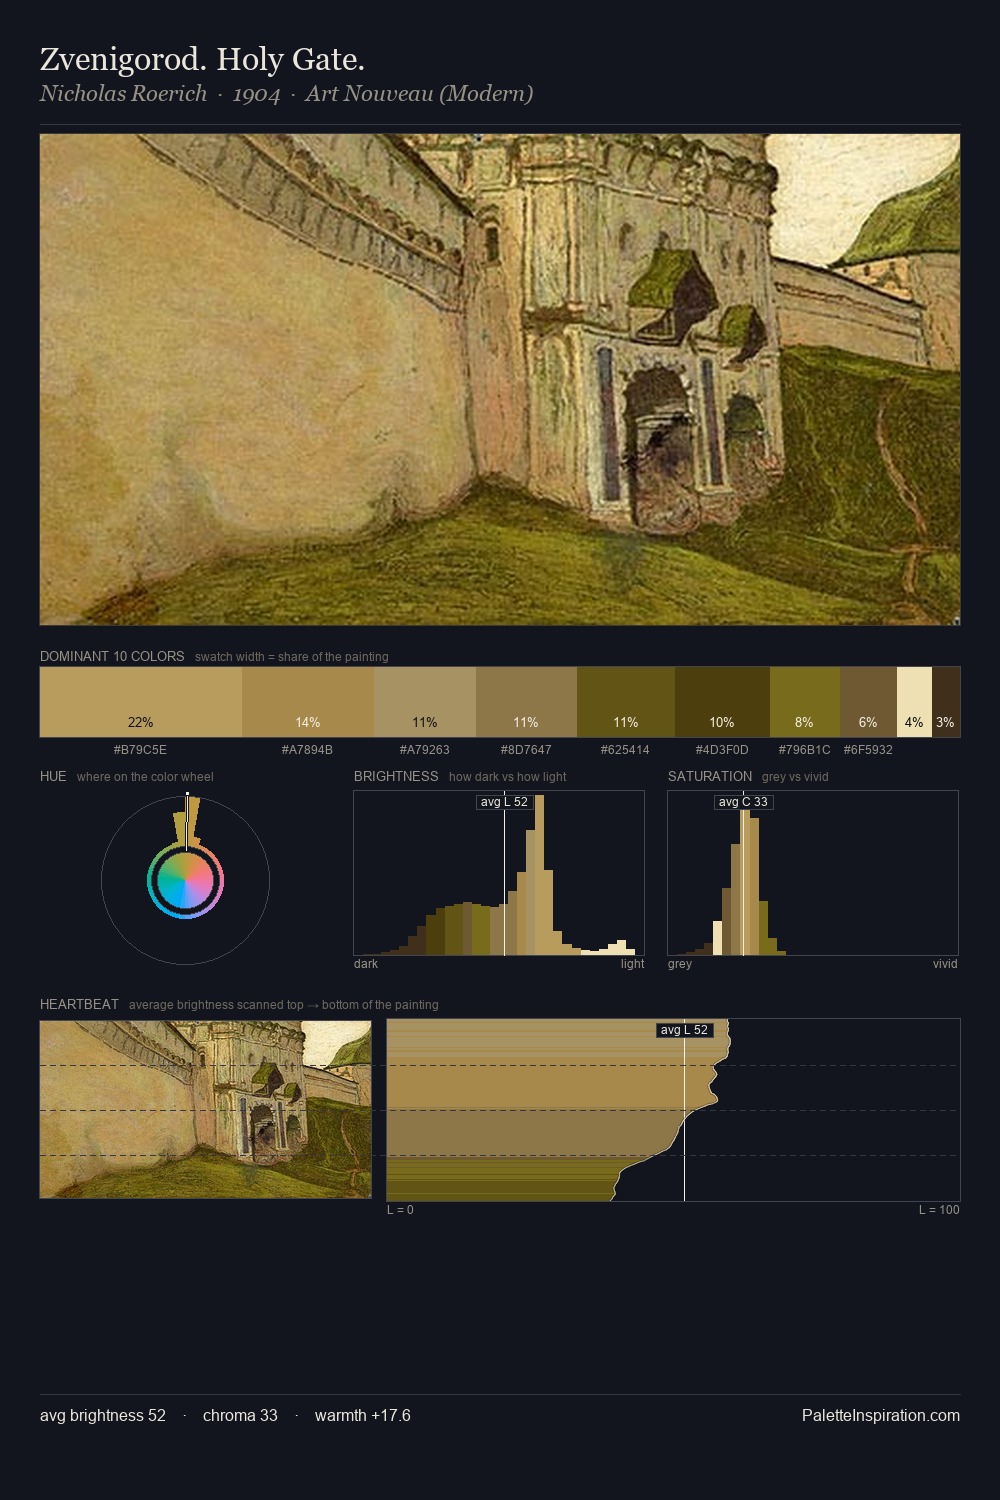Click the 'avg L 52' brightness histogram label
The image size is (1000, 1500).
(x=504, y=802)
